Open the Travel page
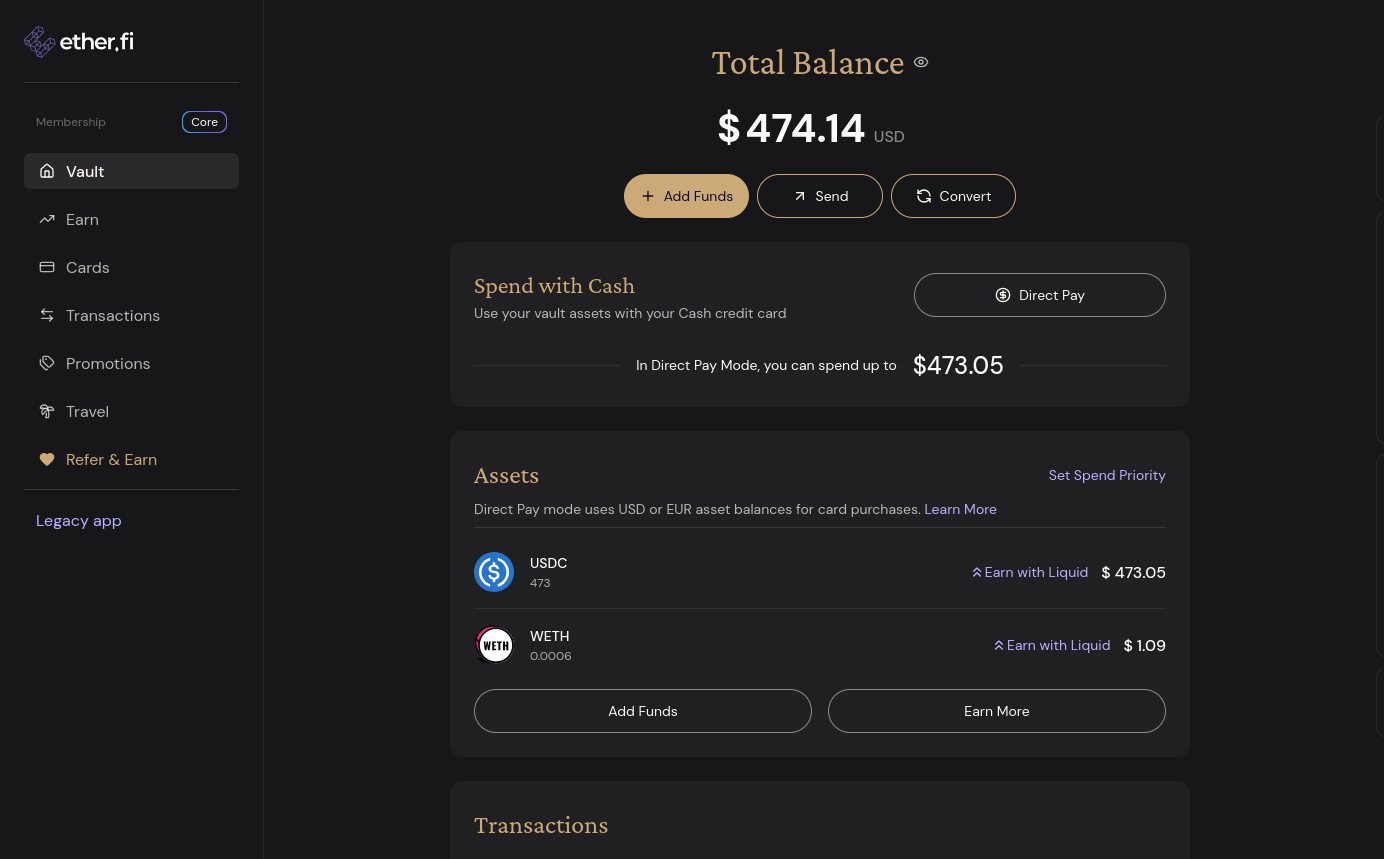Viewport: 1384px width, 859px height. click(x=131, y=411)
